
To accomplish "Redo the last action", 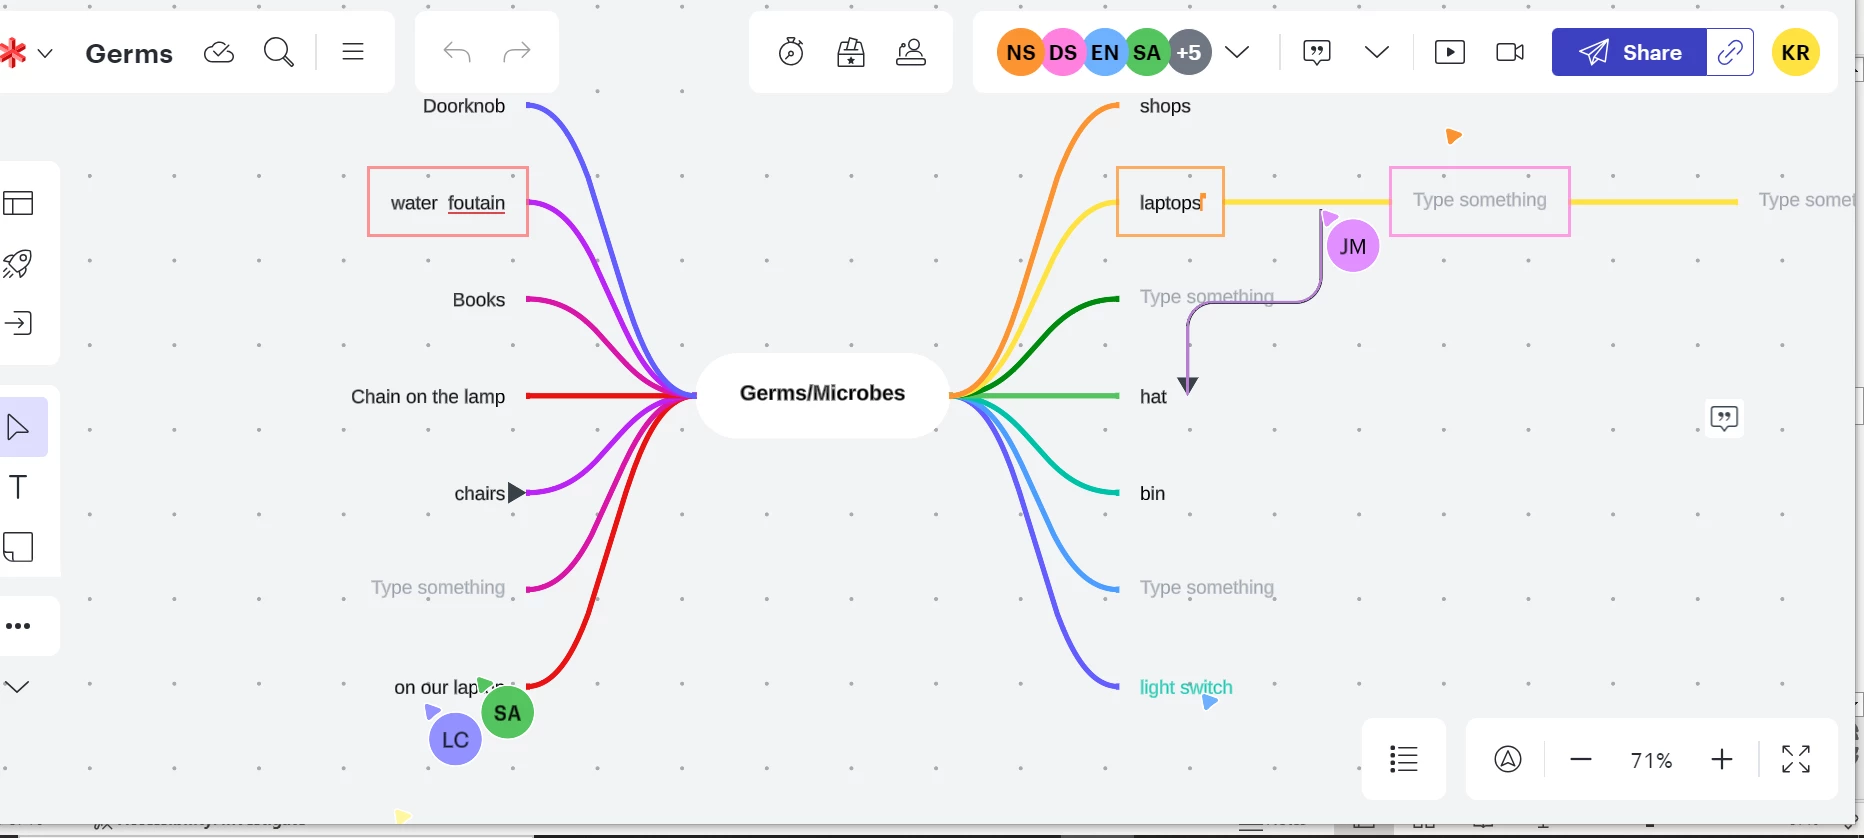I will 517,52.
